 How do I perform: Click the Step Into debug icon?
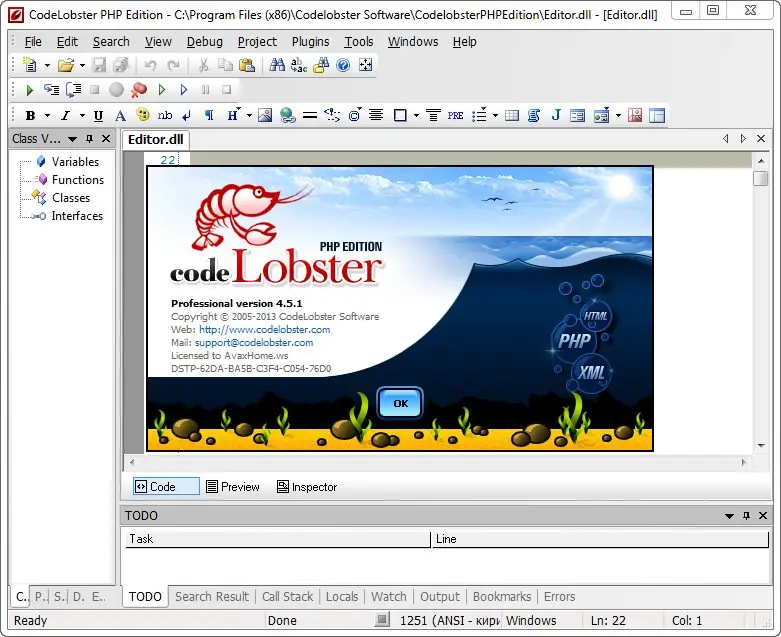[51, 90]
